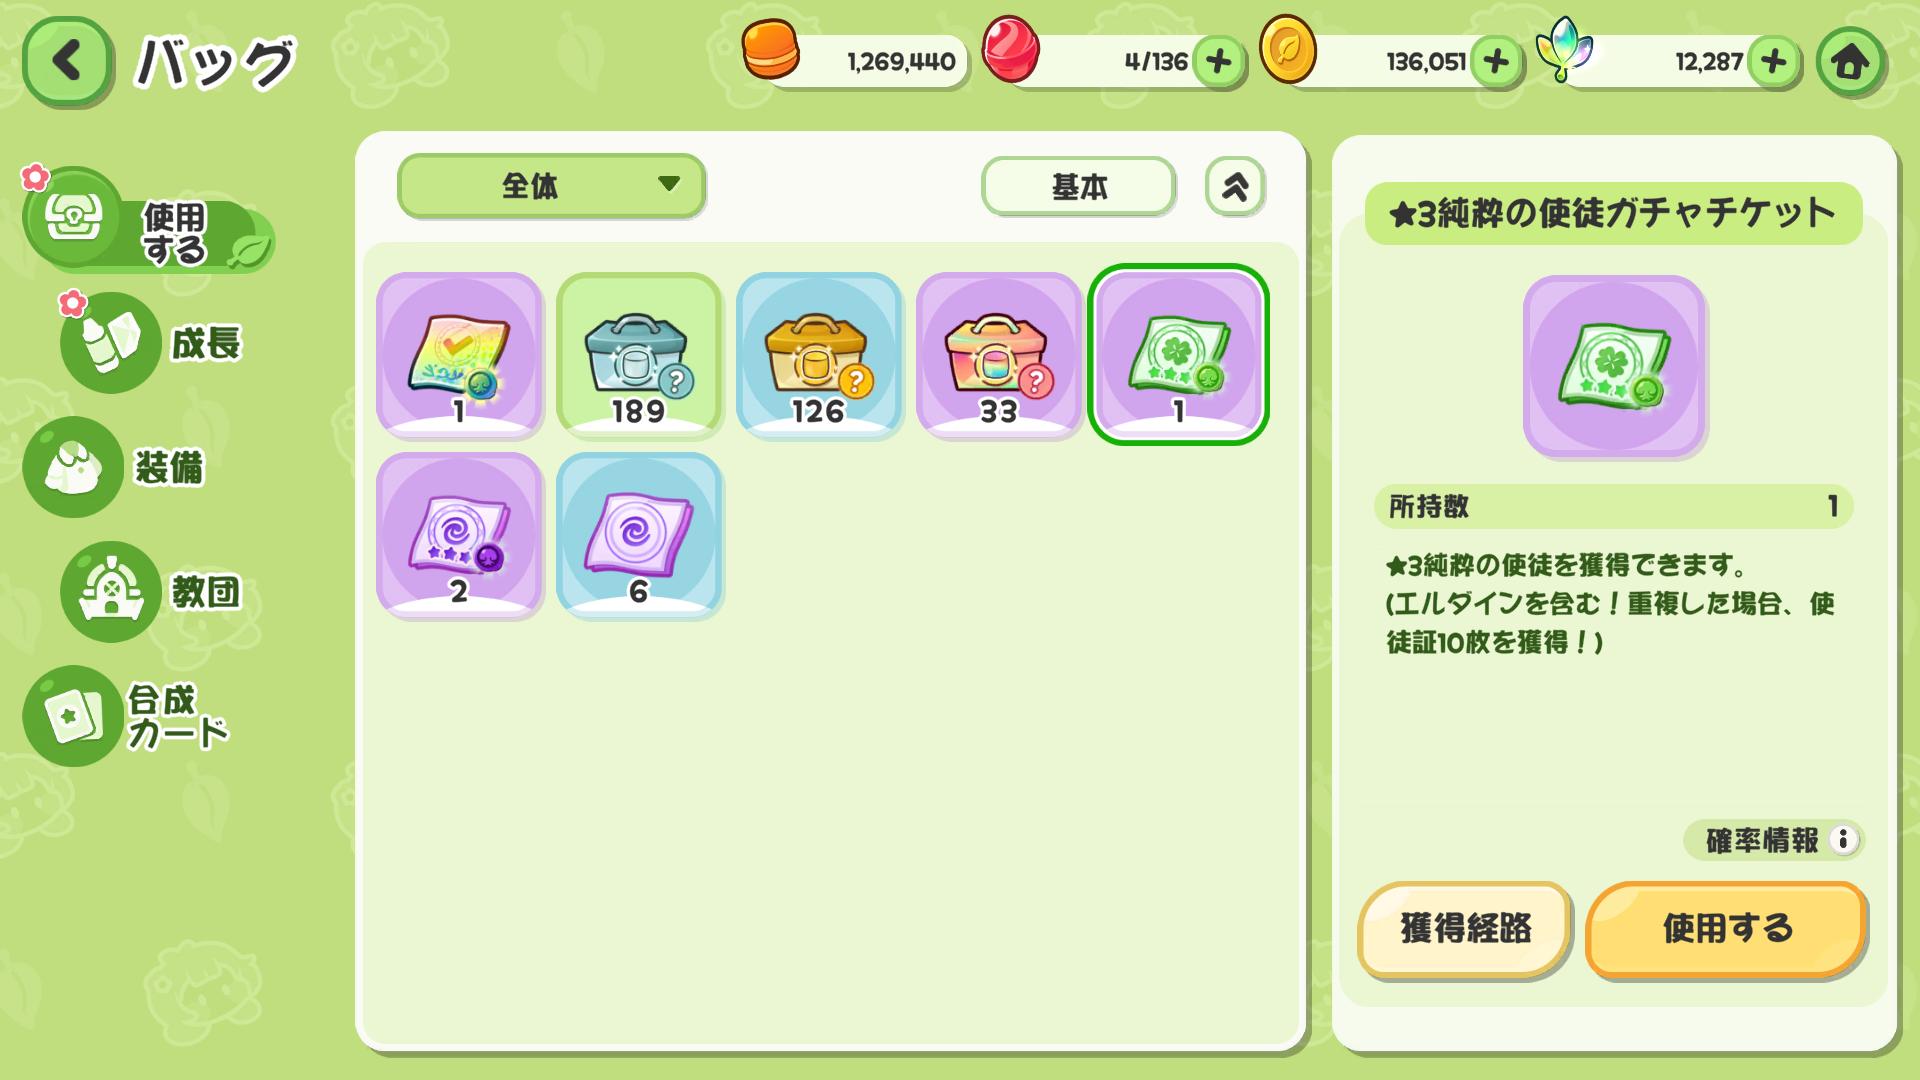This screenshot has height=1080, width=1920.
Task: Select the rainbow ticket item
Action: coord(459,355)
